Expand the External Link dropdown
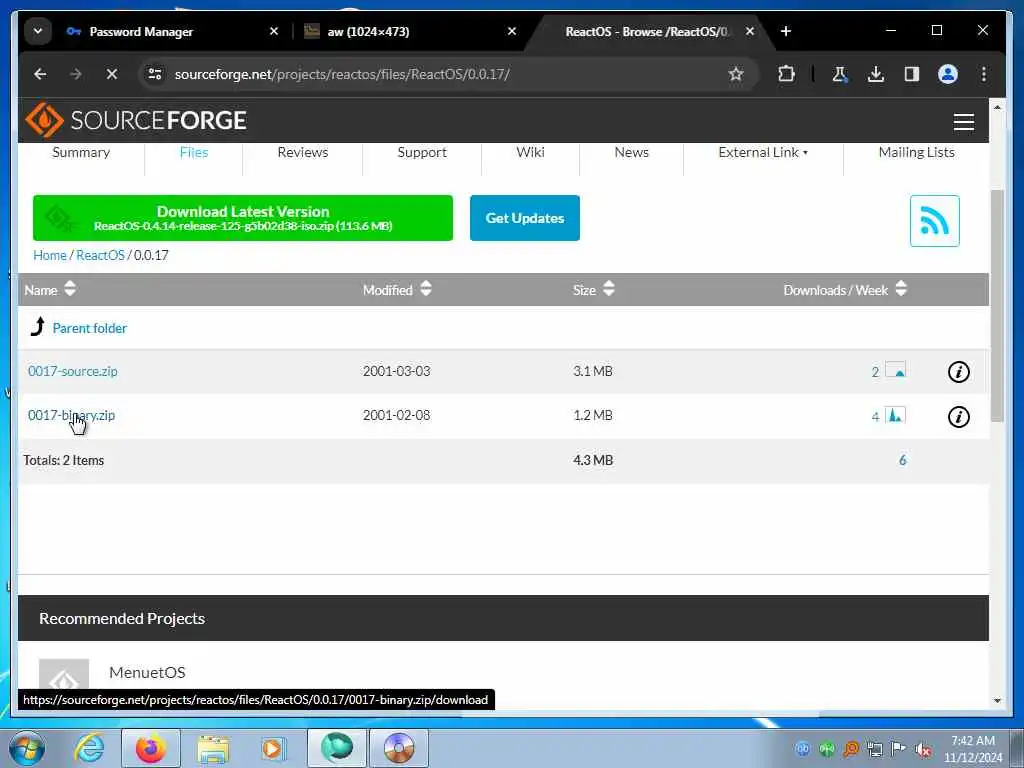 click(763, 152)
